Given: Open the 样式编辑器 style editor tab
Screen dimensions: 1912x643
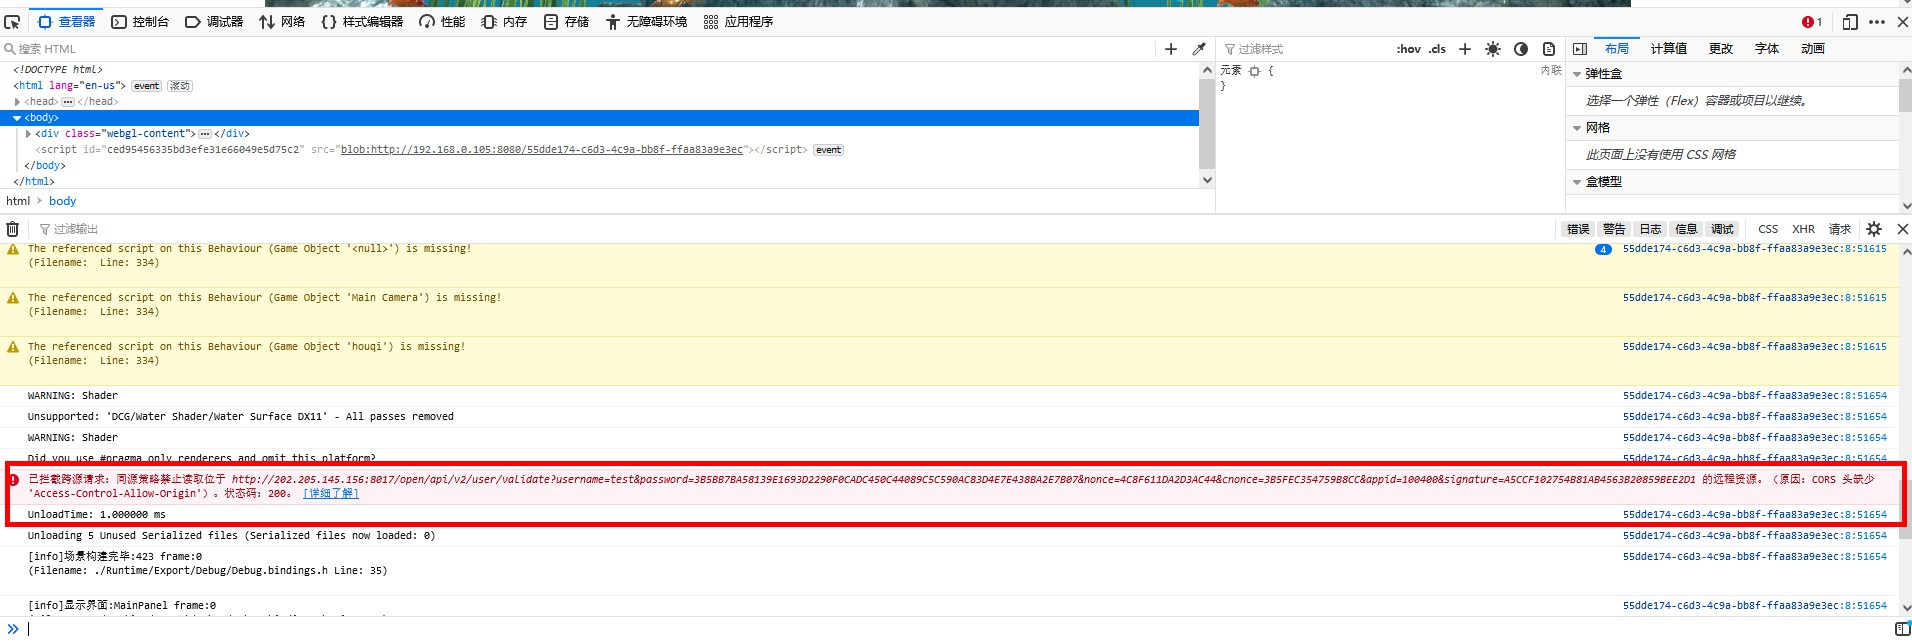Looking at the screenshot, I should point(362,21).
